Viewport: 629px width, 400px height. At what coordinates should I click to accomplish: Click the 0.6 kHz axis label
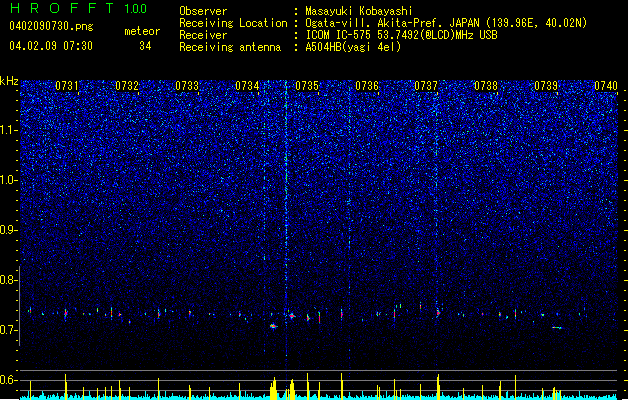(9, 380)
